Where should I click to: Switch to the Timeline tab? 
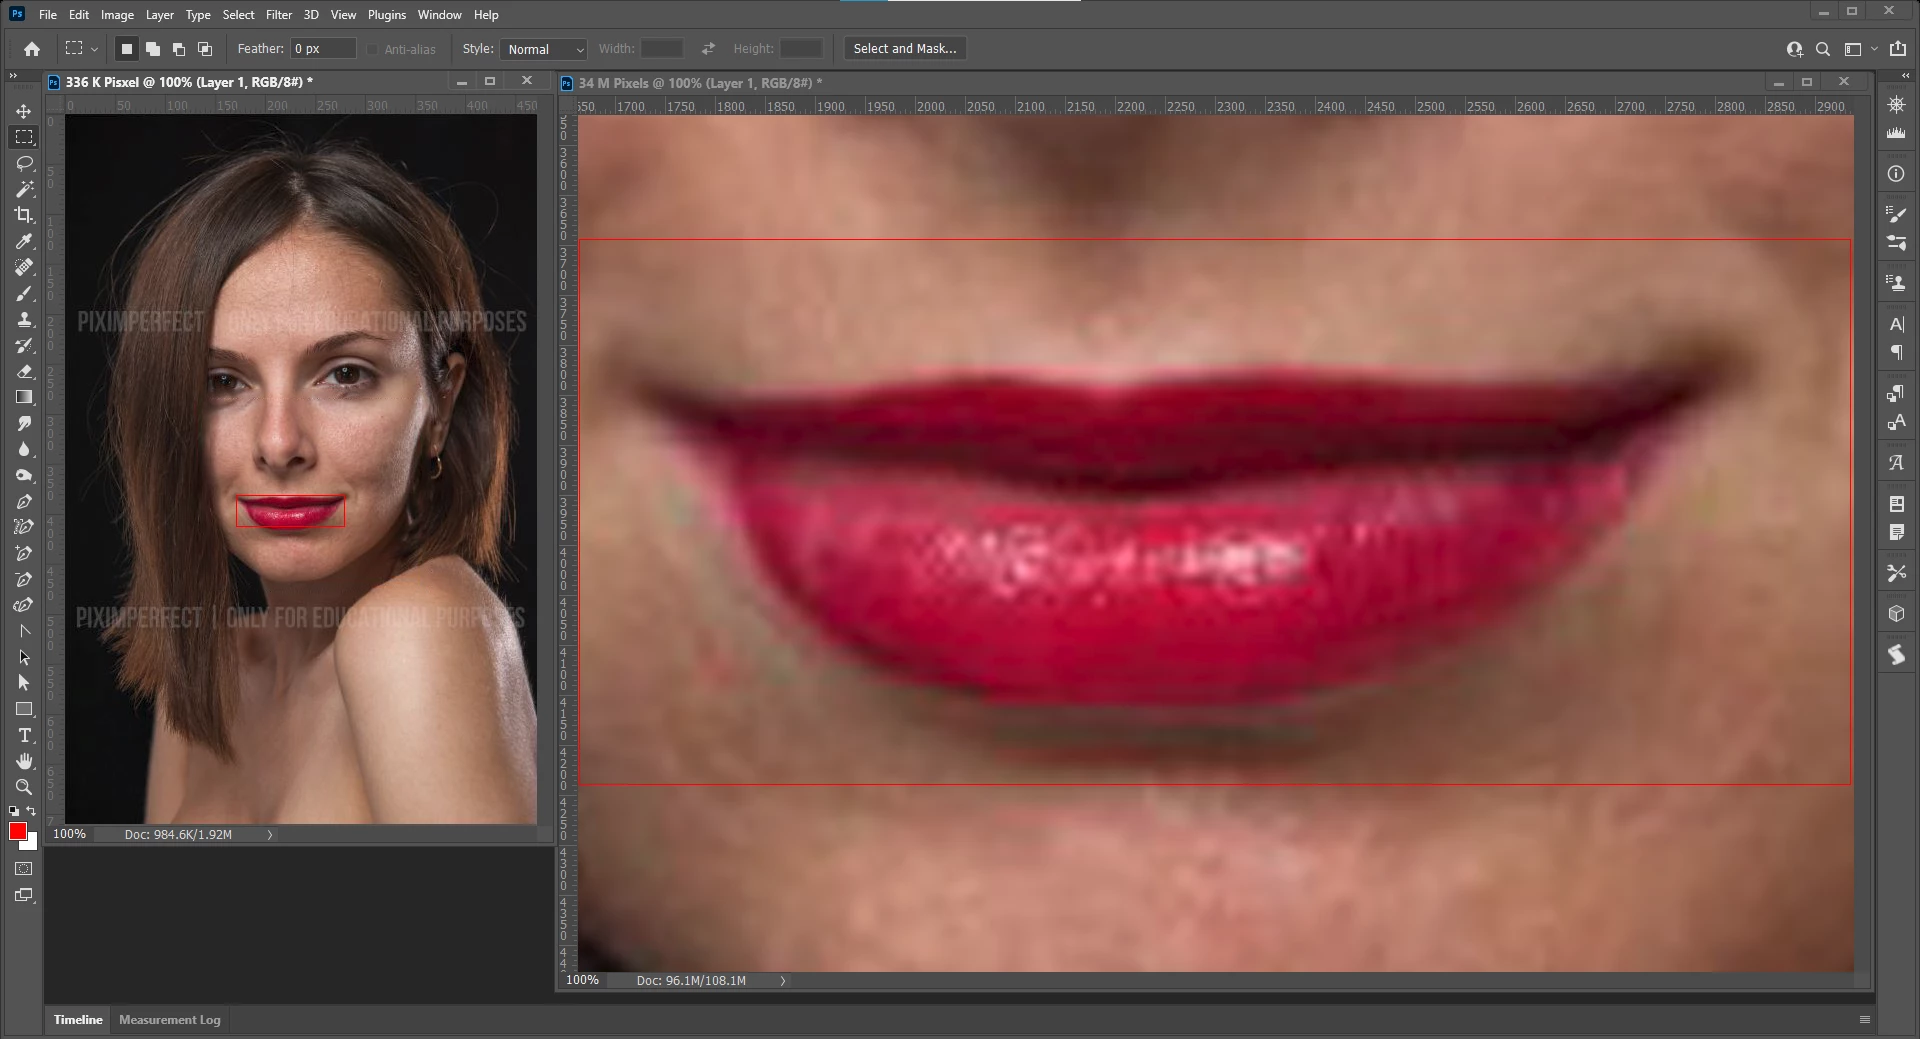coord(78,1020)
